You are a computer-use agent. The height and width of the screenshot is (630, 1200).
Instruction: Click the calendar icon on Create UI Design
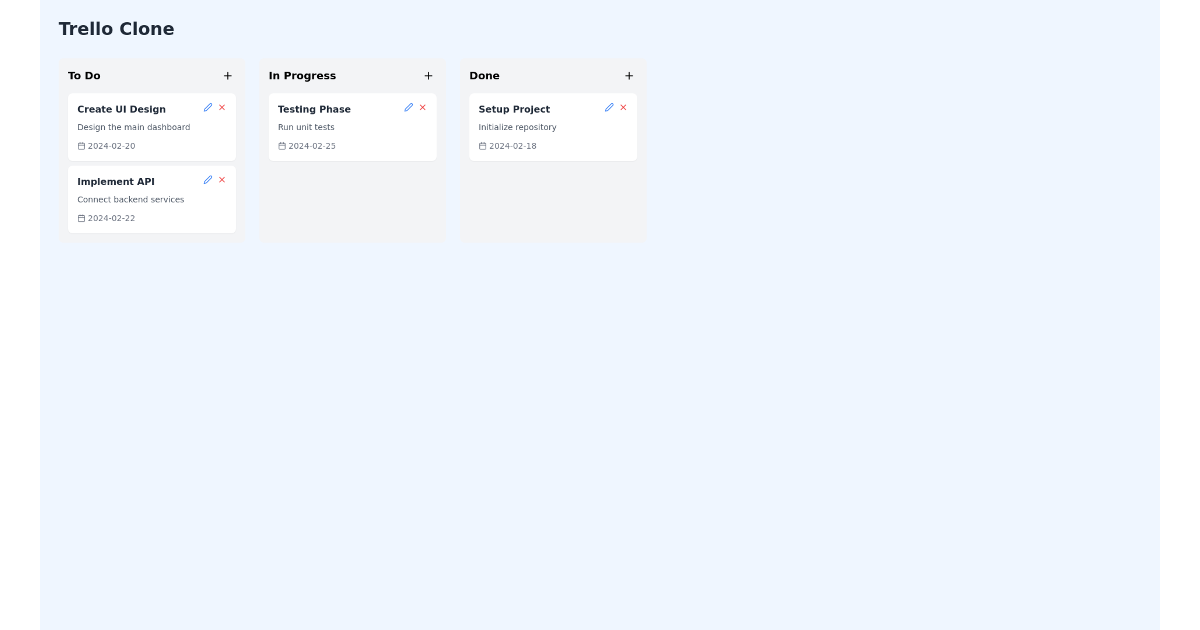(82, 145)
